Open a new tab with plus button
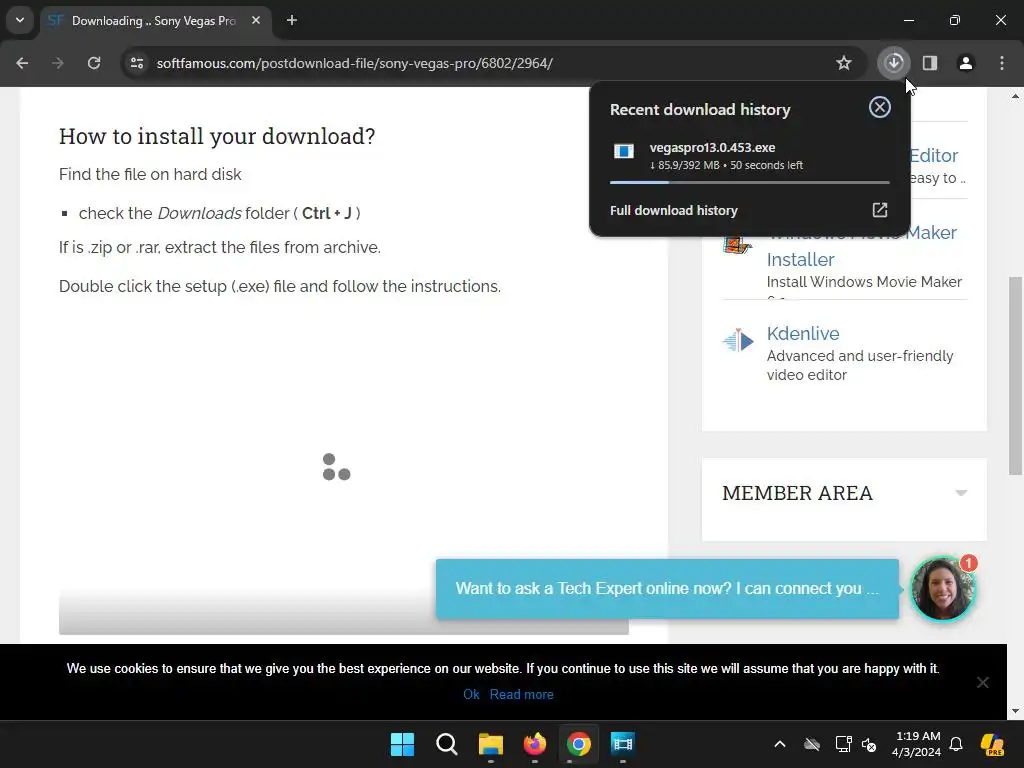 (292, 20)
